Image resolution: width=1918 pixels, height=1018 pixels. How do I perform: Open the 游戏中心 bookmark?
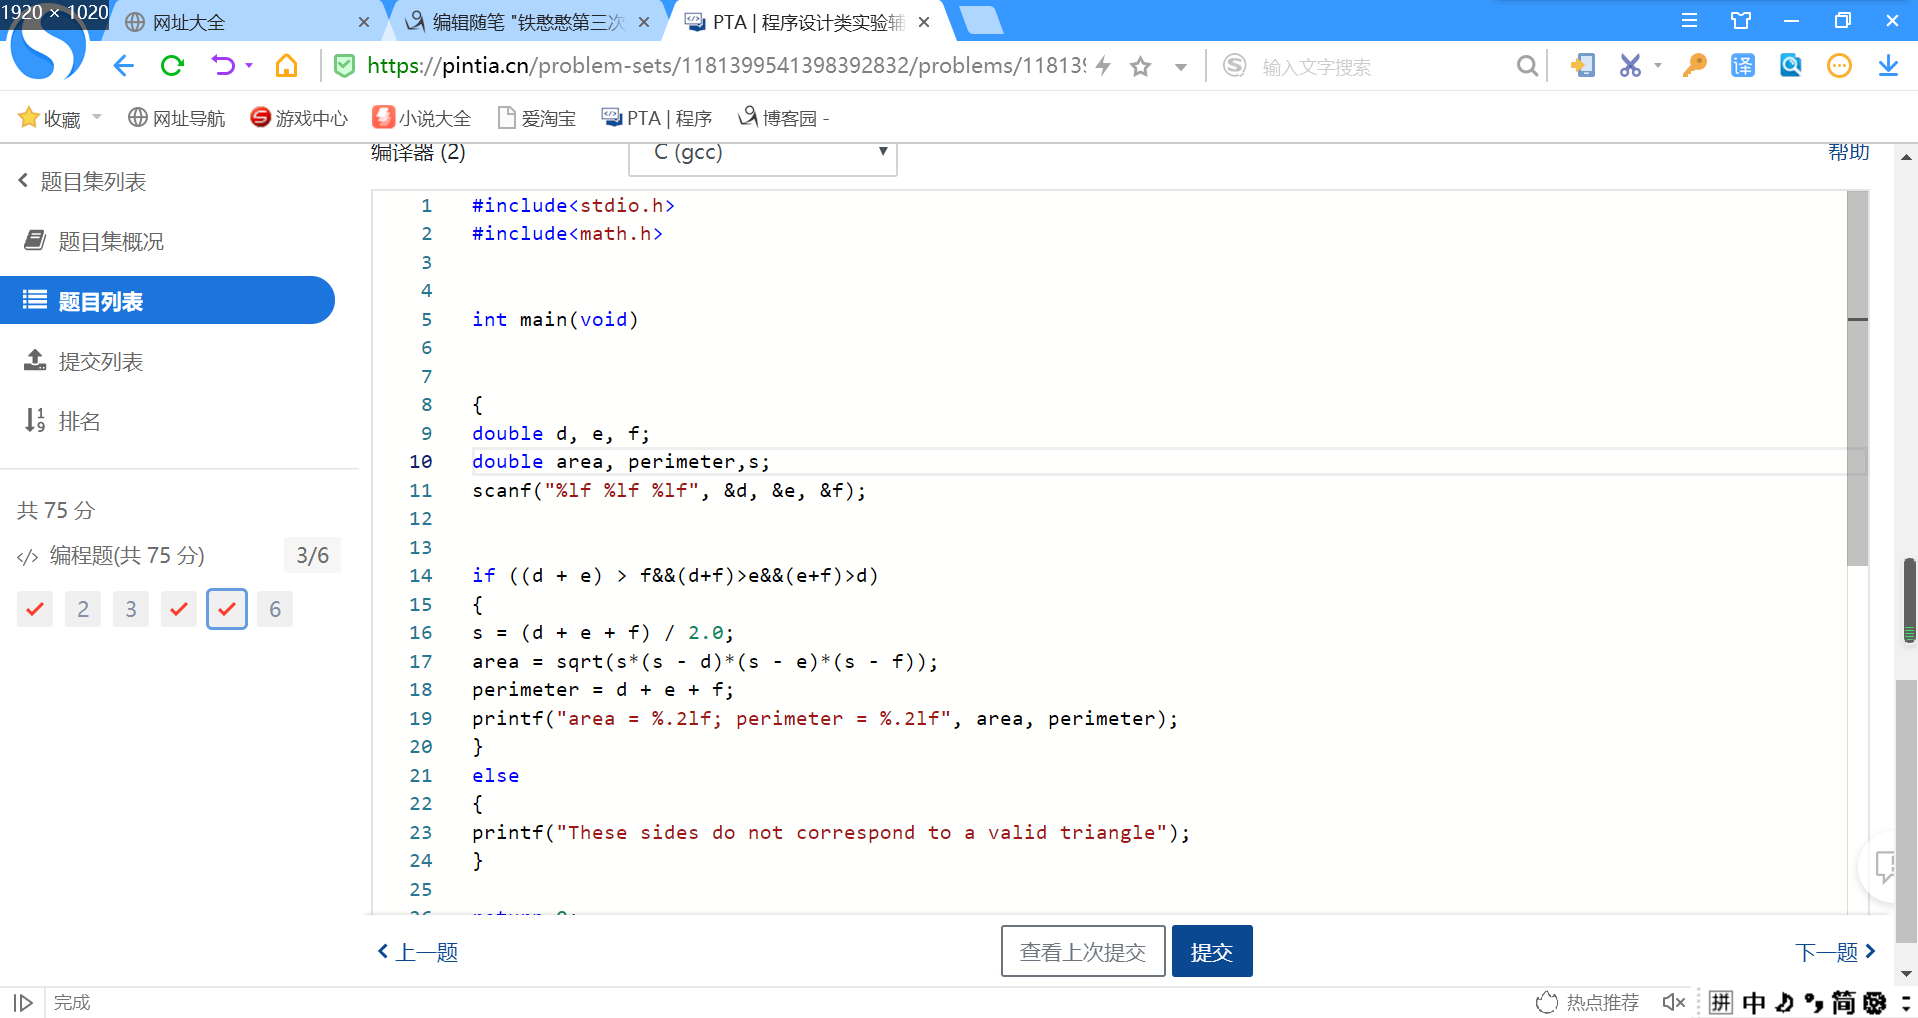pyautogui.click(x=299, y=118)
